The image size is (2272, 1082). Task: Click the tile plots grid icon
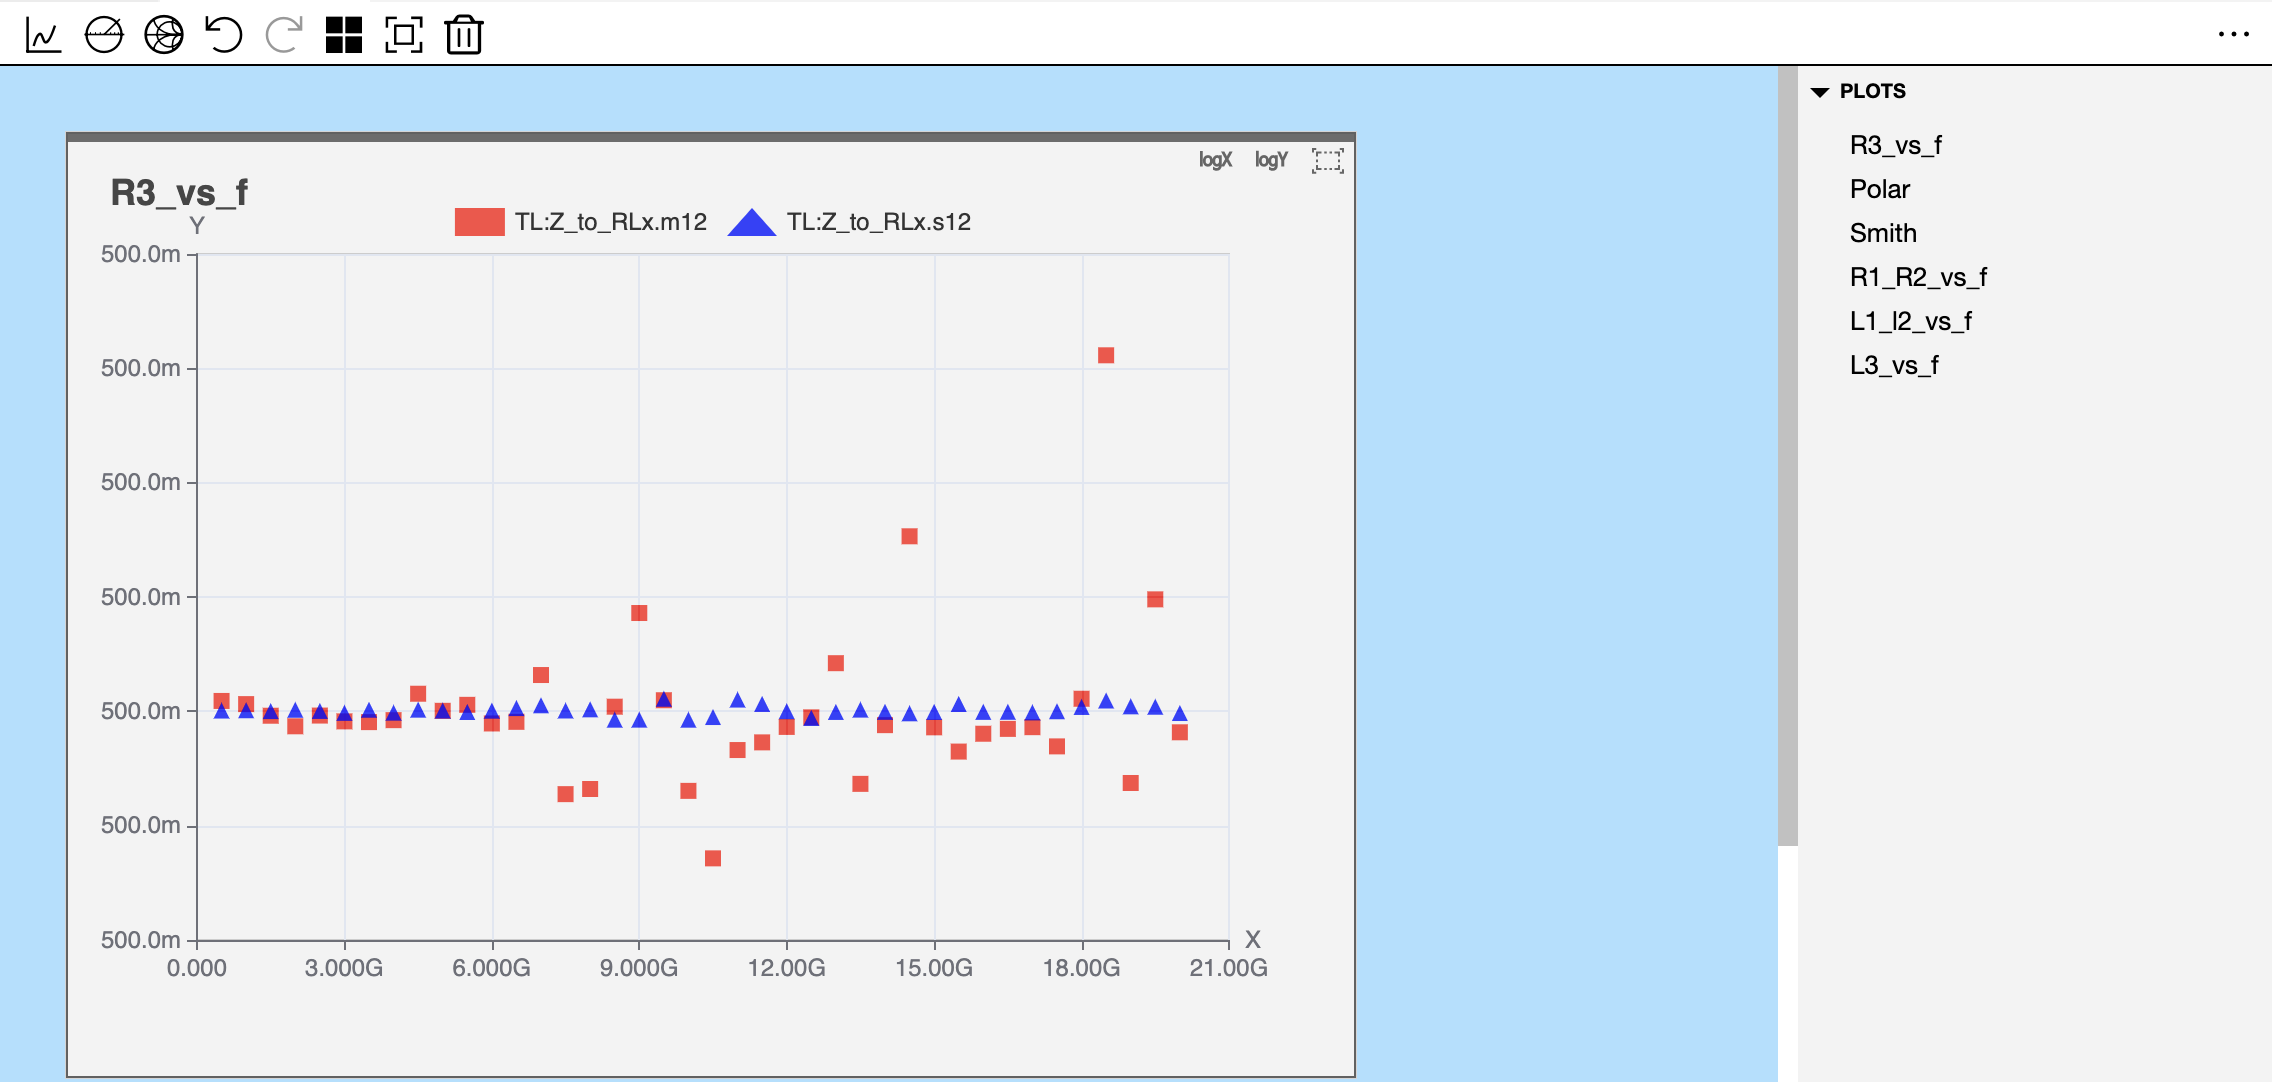(x=344, y=35)
